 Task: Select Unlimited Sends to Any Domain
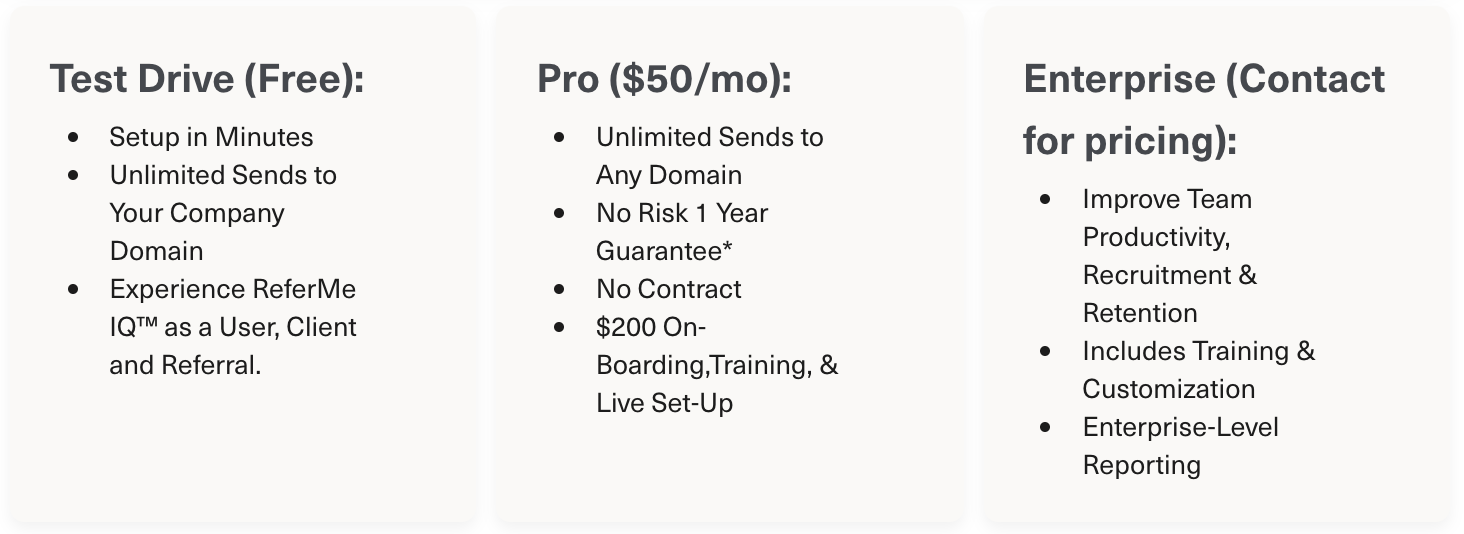tap(710, 156)
